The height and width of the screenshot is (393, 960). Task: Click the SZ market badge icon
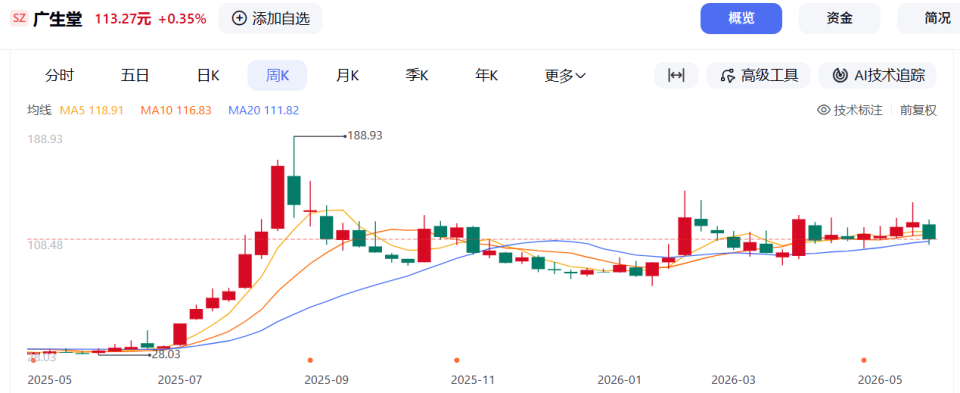(x=19, y=18)
